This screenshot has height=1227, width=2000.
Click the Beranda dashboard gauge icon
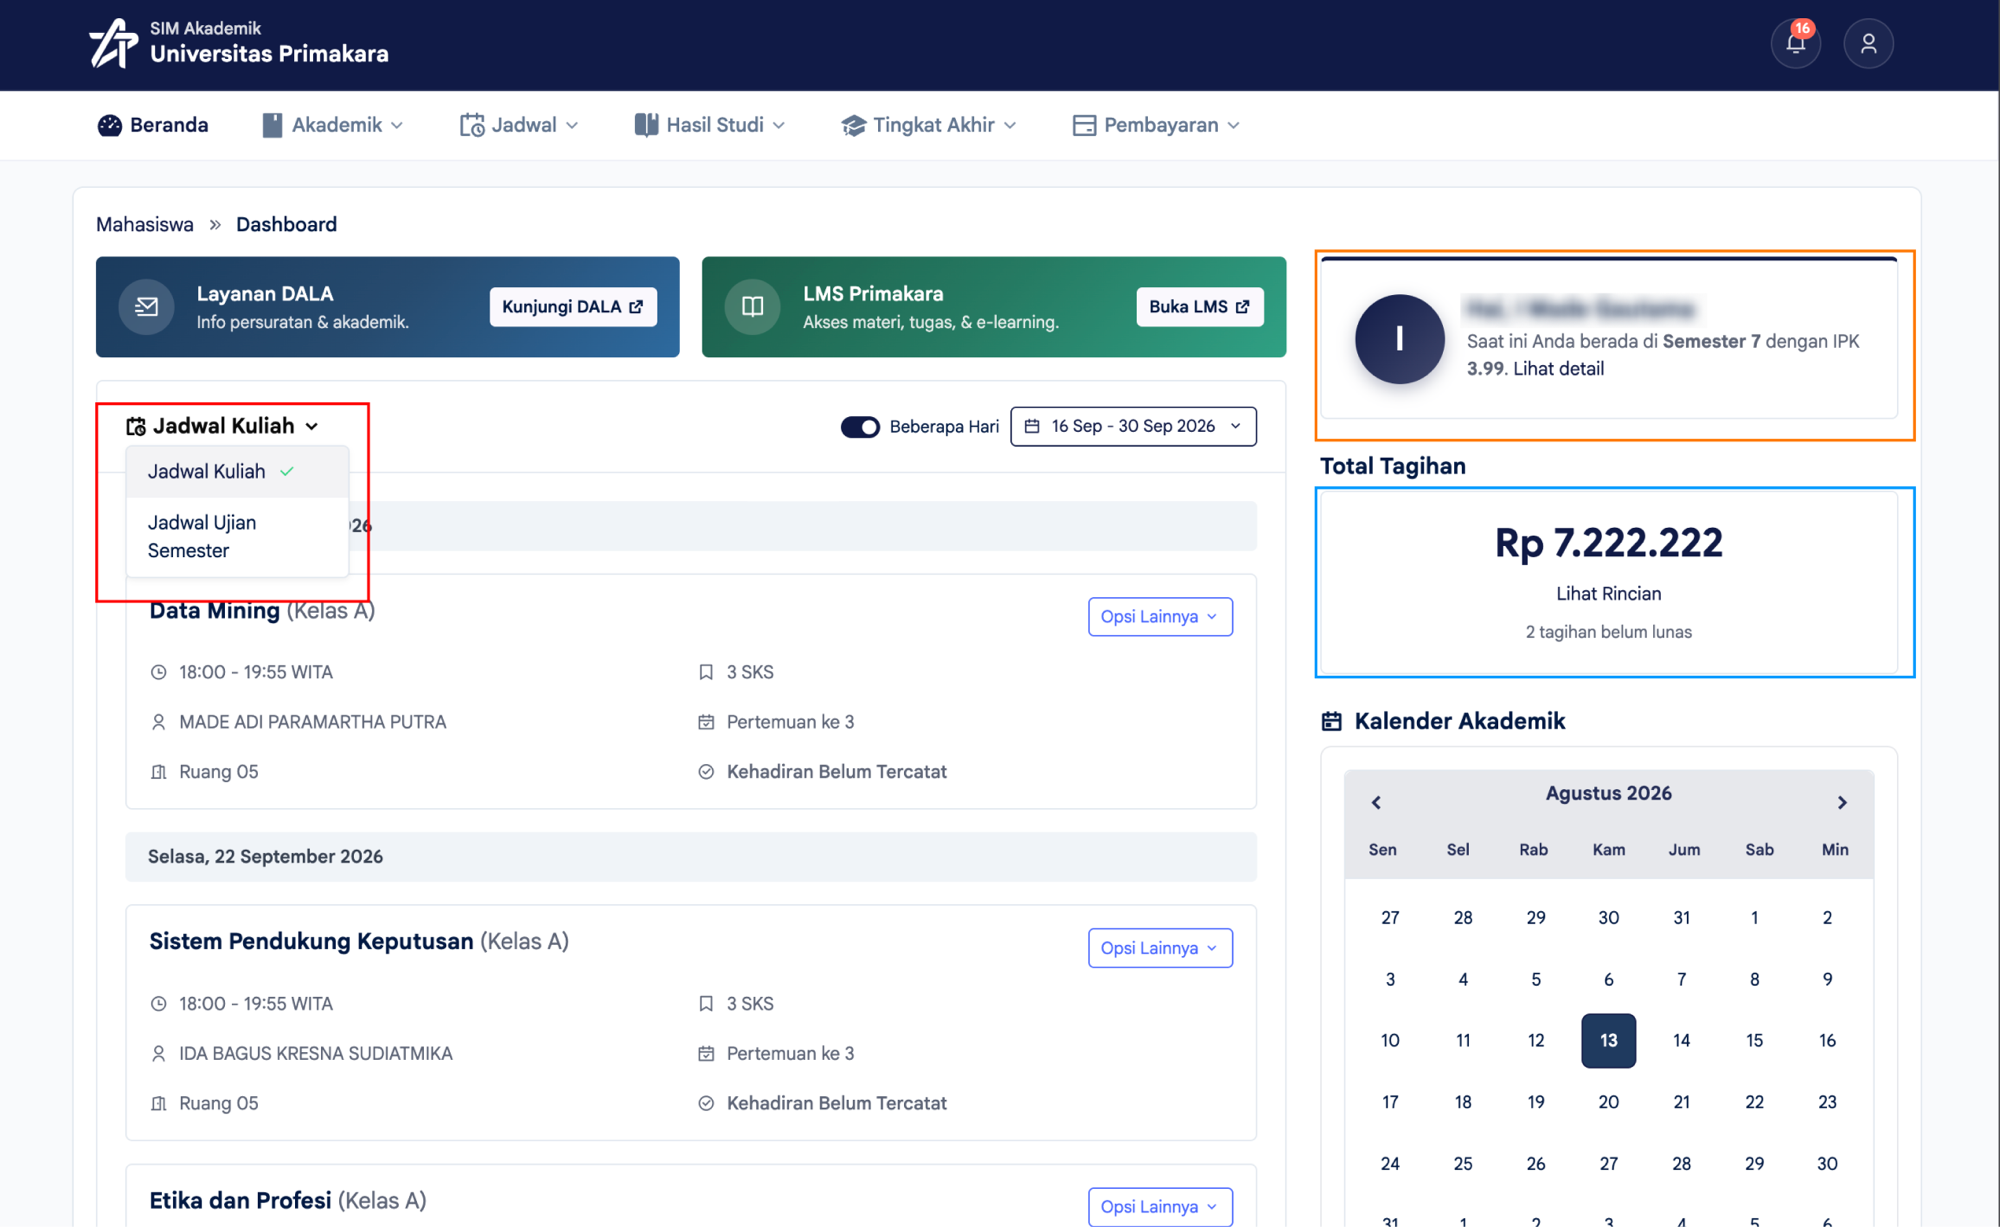point(109,125)
